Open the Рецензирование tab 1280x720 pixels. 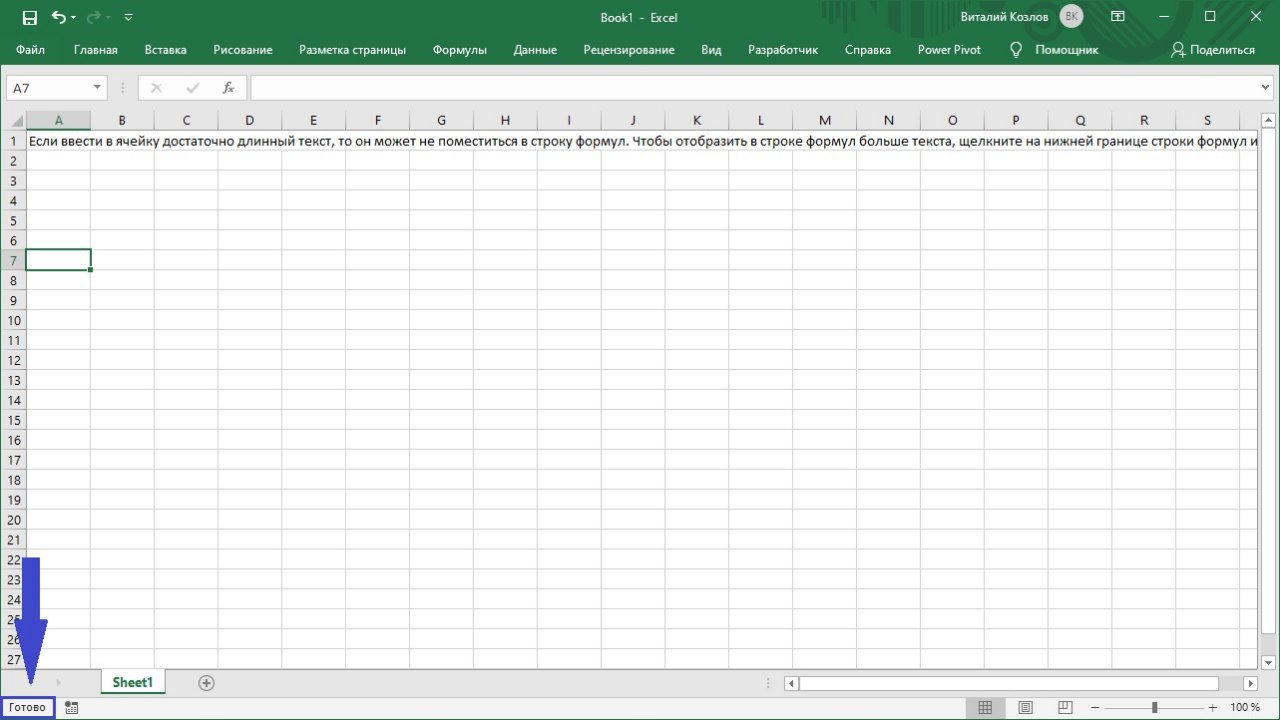pyautogui.click(x=629, y=50)
